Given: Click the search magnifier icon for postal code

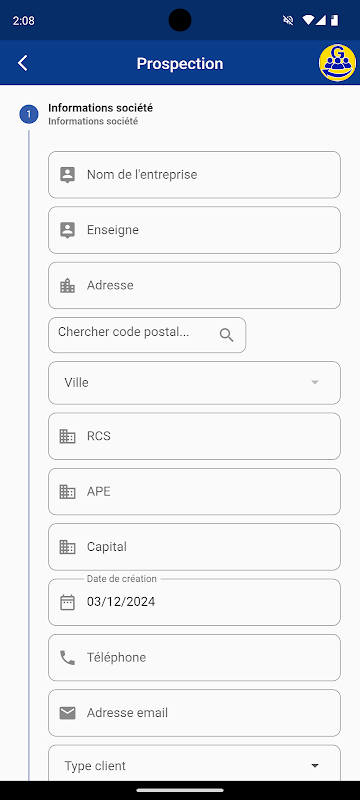Looking at the screenshot, I should pos(226,335).
